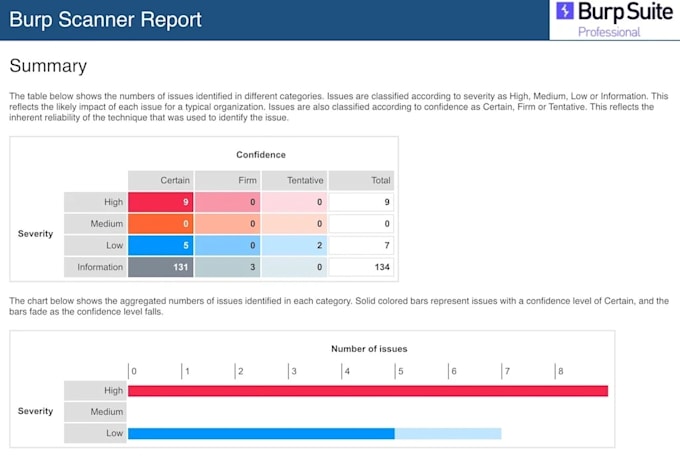This screenshot has width=680, height=460.
Task: Click the Low label in the chart
Action: 95,433
